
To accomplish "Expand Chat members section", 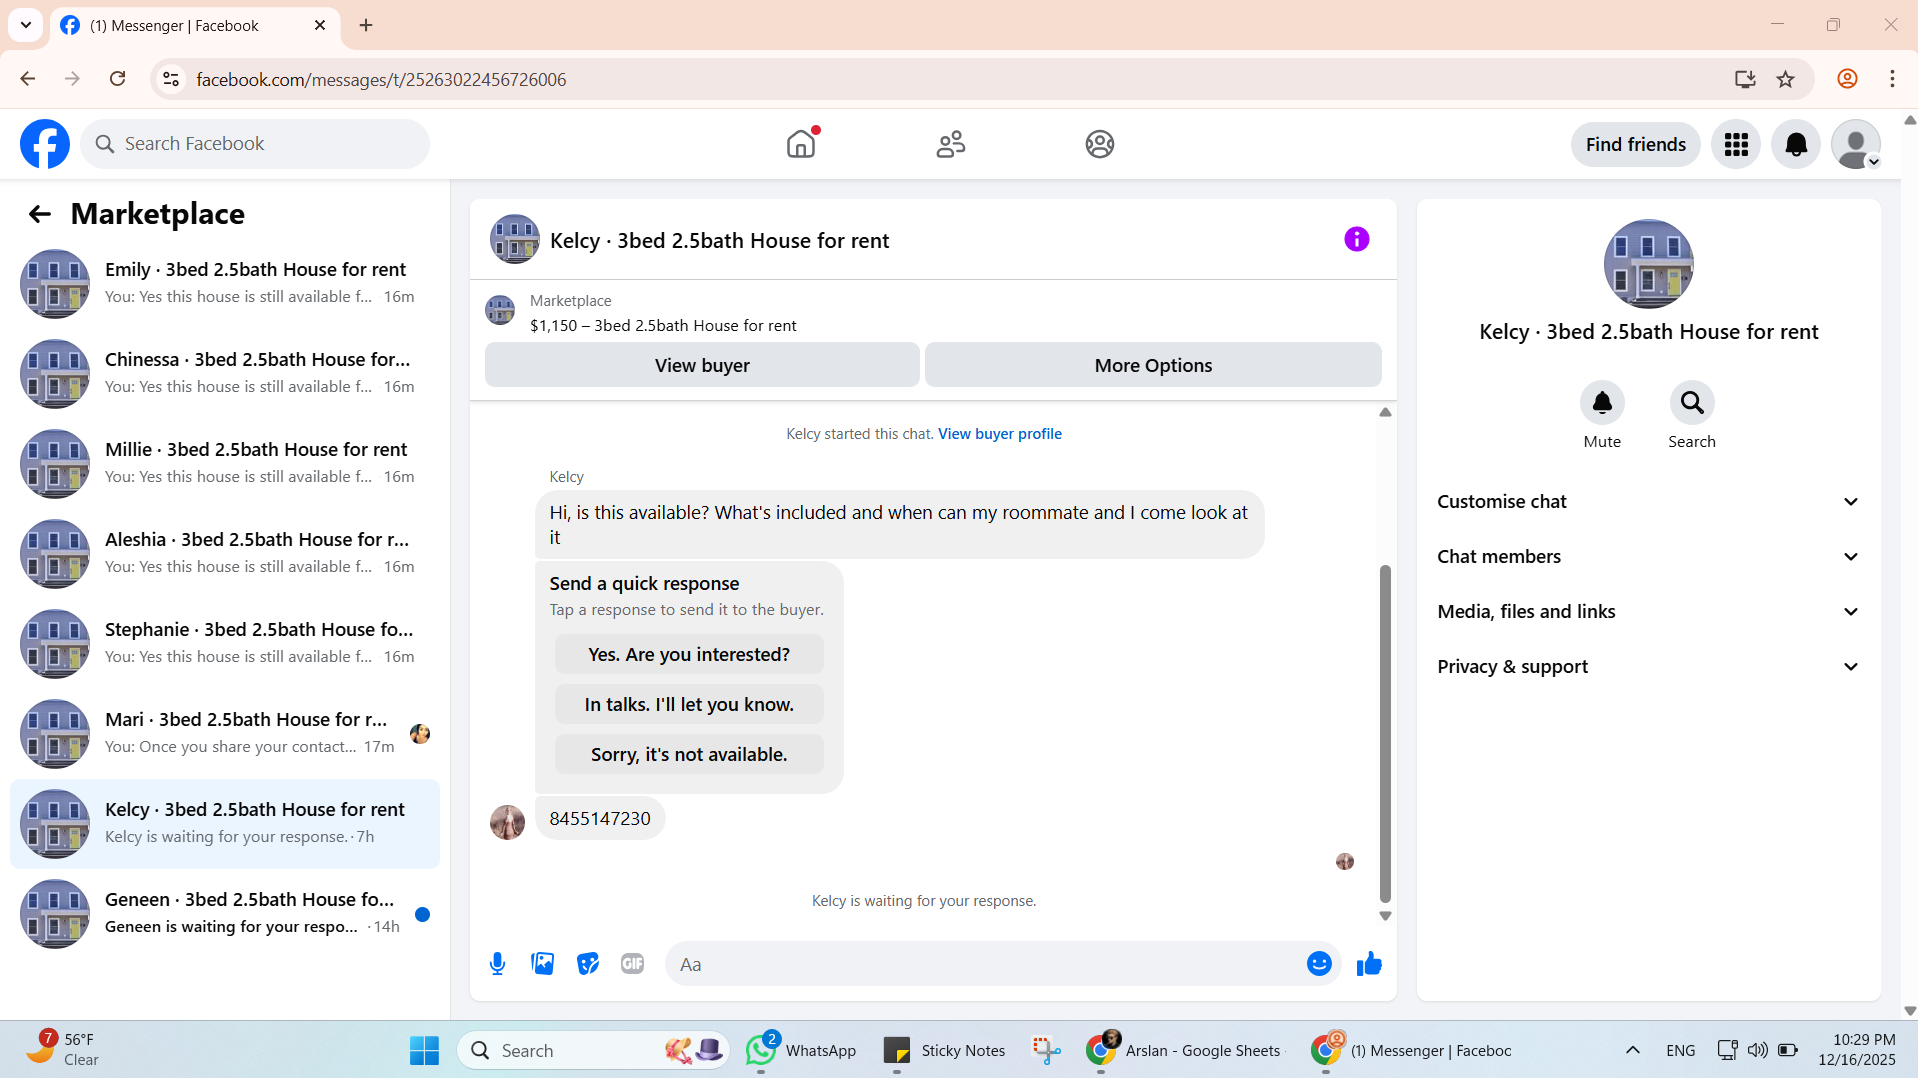I will tap(1648, 557).
